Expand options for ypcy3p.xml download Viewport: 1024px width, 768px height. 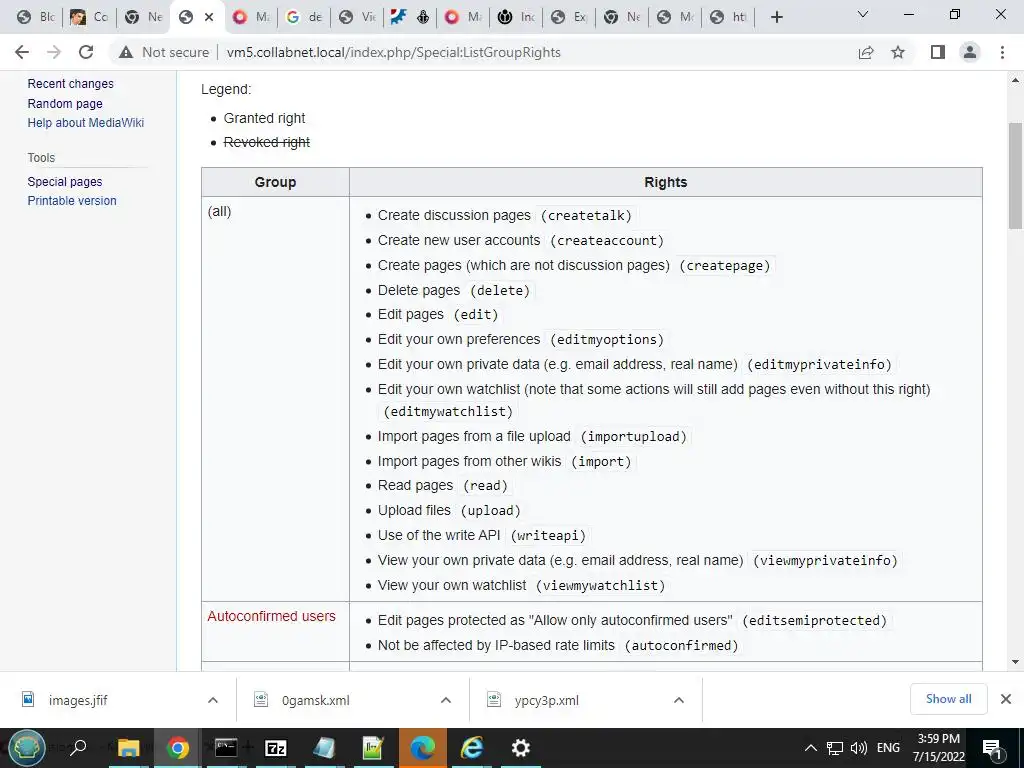point(679,700)
